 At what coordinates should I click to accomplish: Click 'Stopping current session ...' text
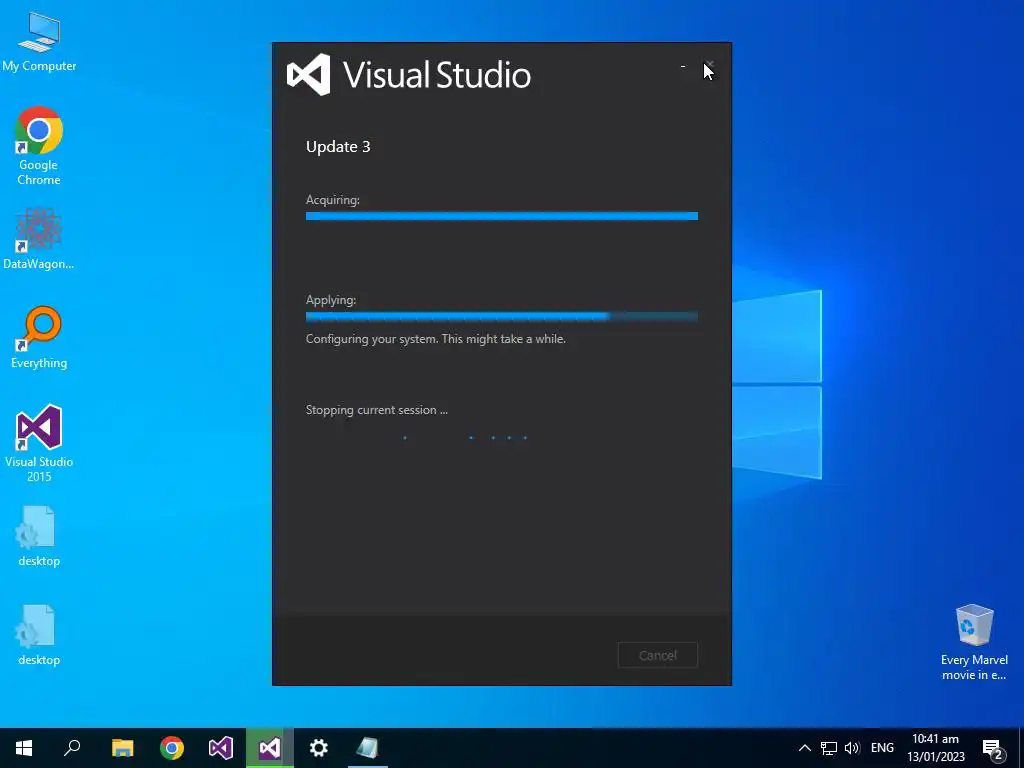377,410
